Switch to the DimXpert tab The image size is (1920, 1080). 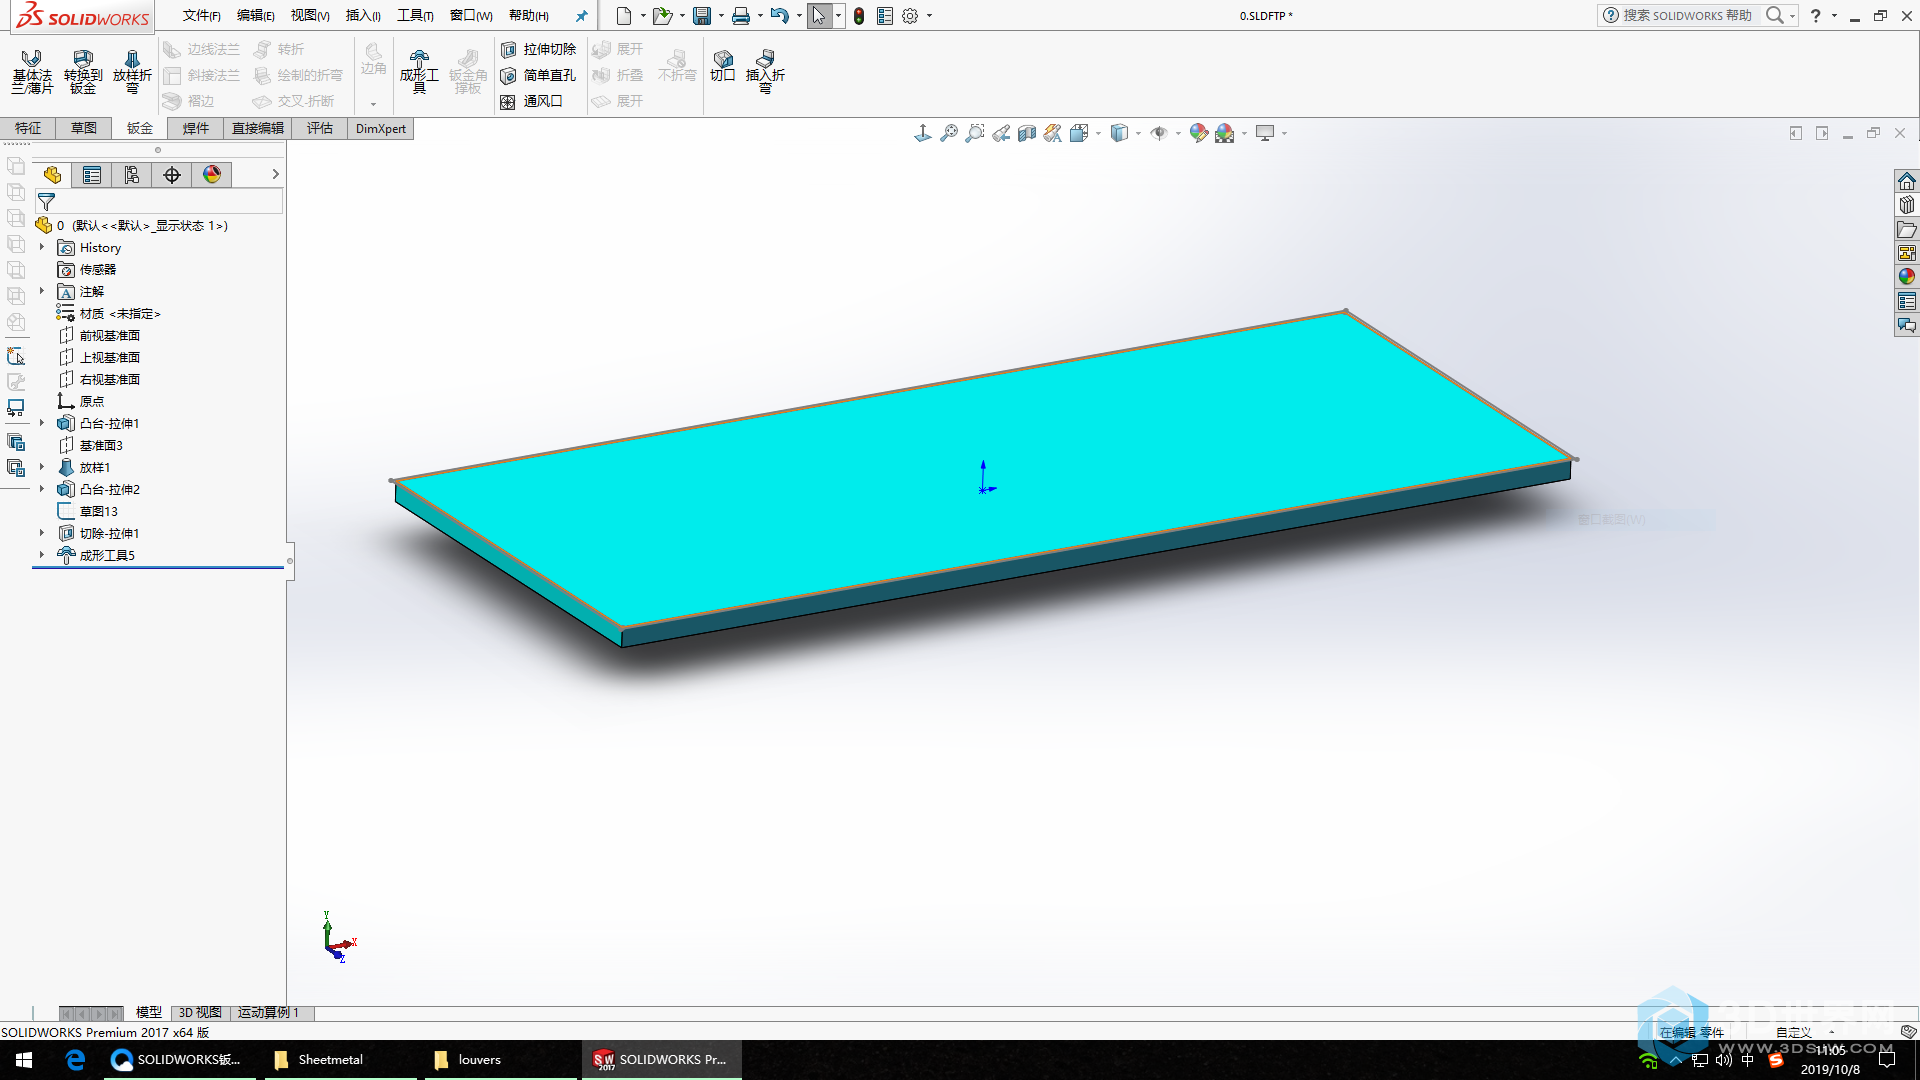click(381, 128)
